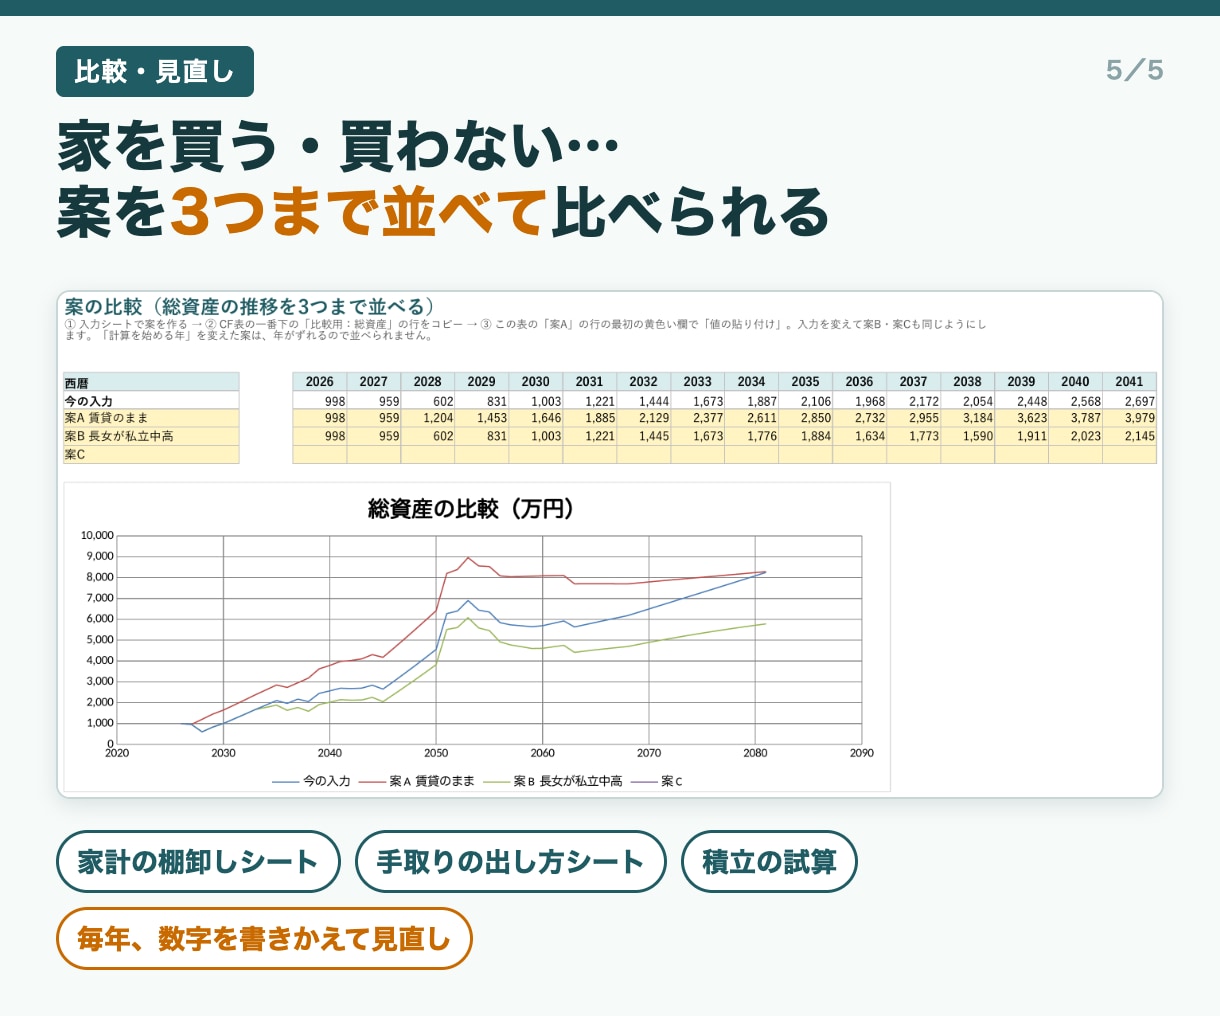Click the 2033 year column header

(698, 382)
